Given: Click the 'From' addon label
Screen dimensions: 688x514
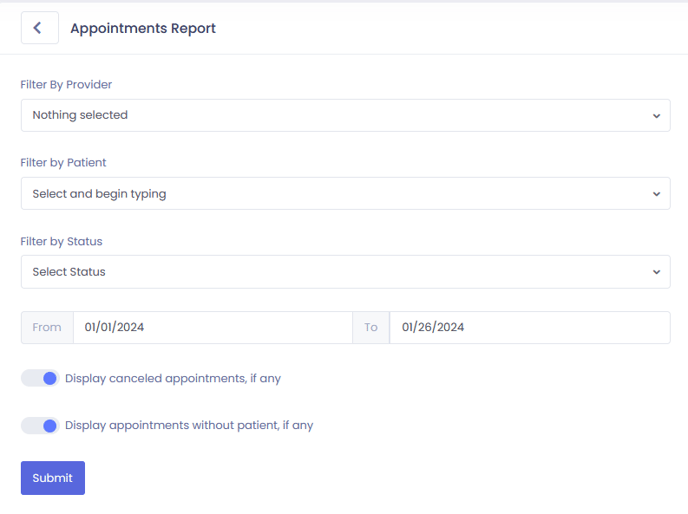Looking at the screenshot, I should point(47,327).
